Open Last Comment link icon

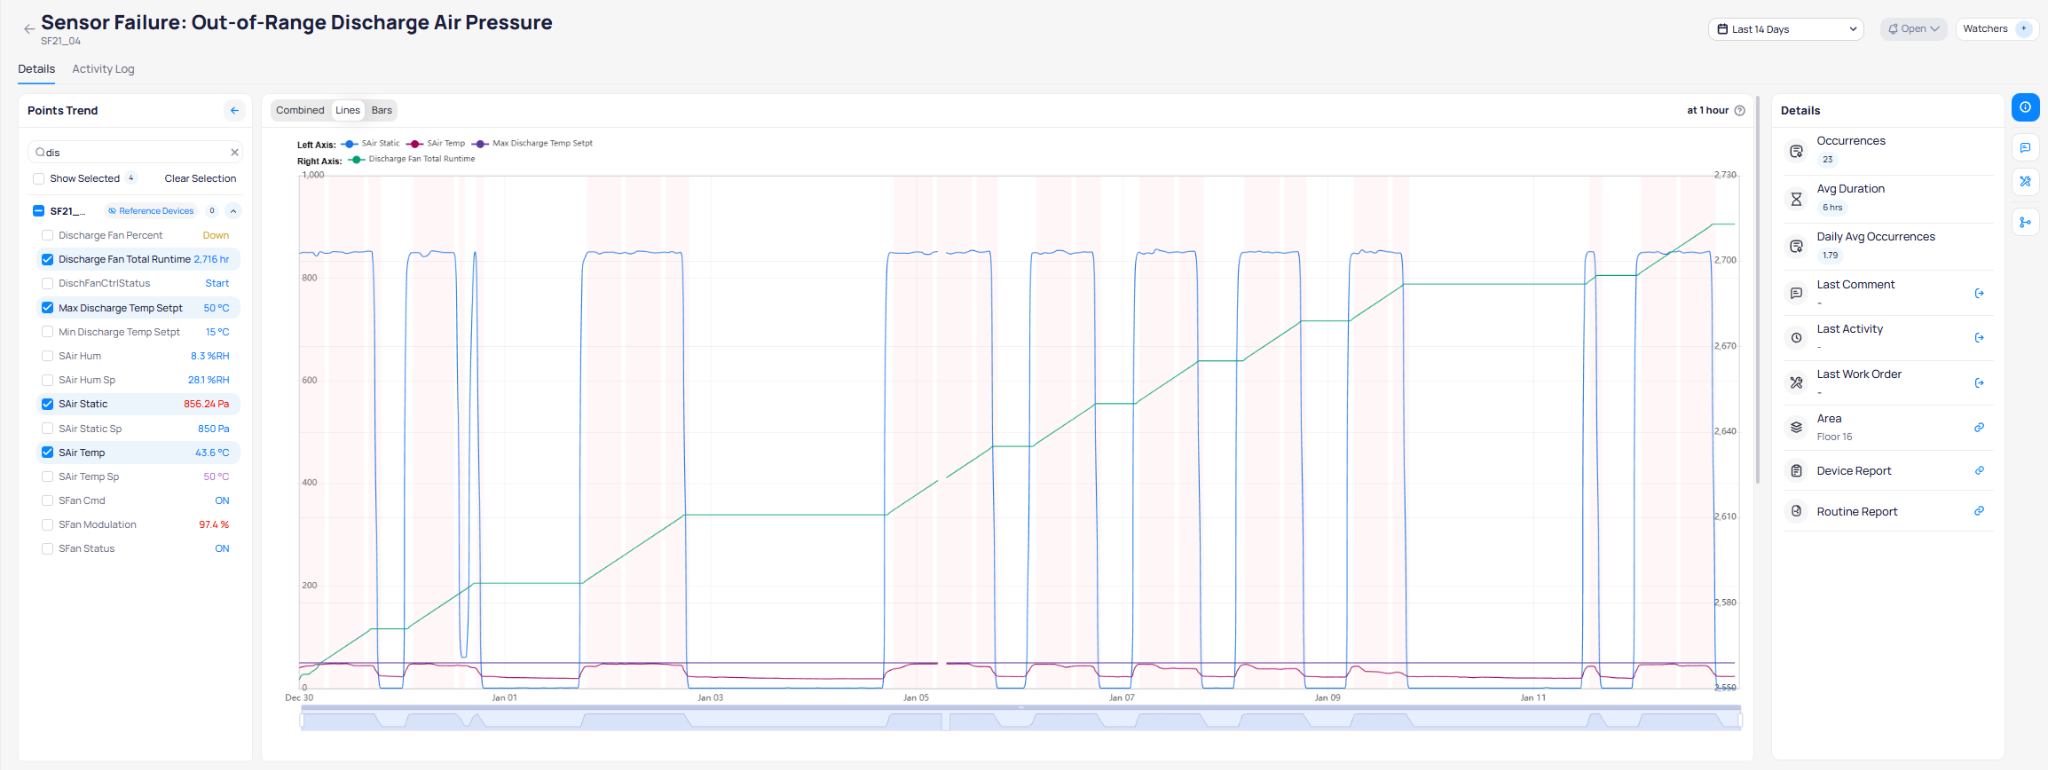pyautogui.click(x=1979, y=293)
